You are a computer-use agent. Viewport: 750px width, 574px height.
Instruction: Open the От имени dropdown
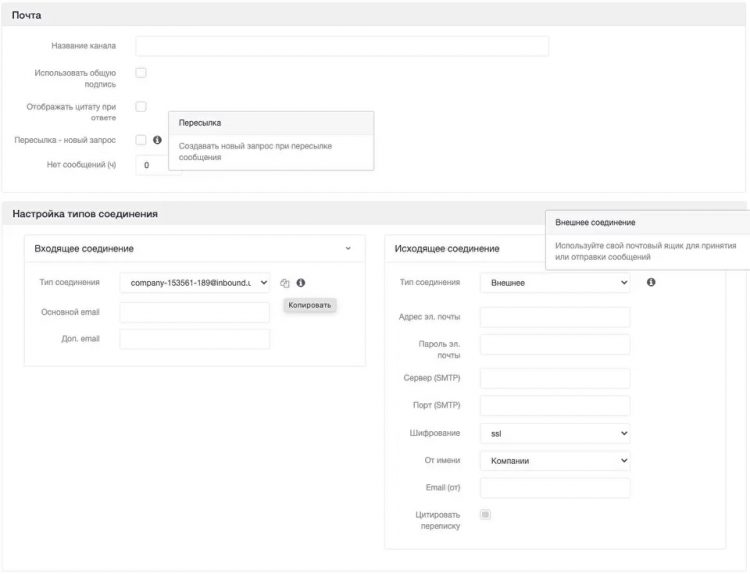(555, 461)
